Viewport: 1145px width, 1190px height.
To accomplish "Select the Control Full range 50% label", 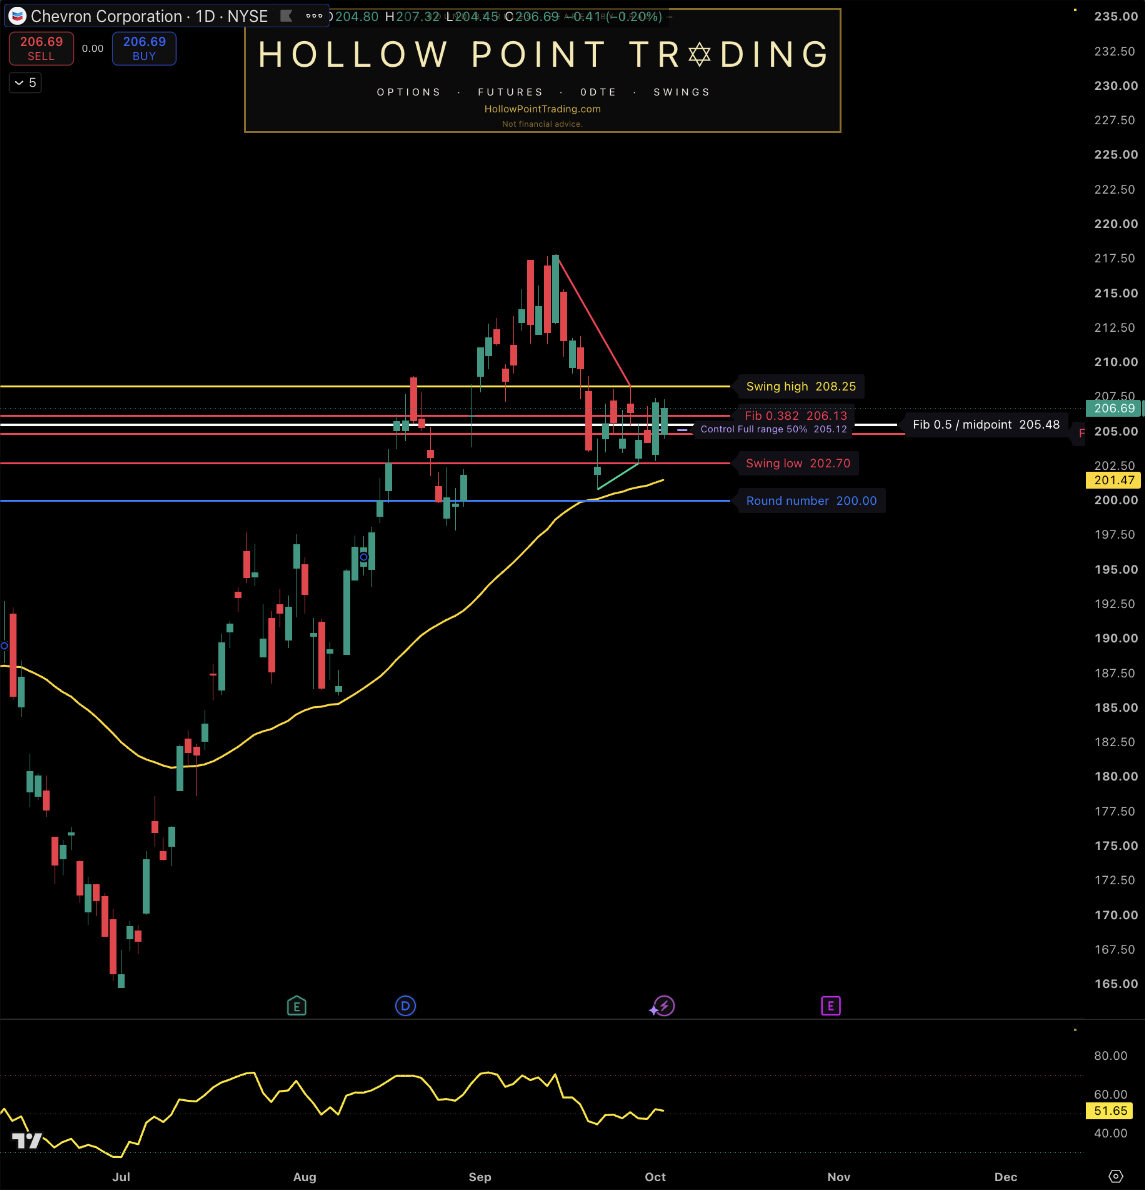I will tap(773, 430).
